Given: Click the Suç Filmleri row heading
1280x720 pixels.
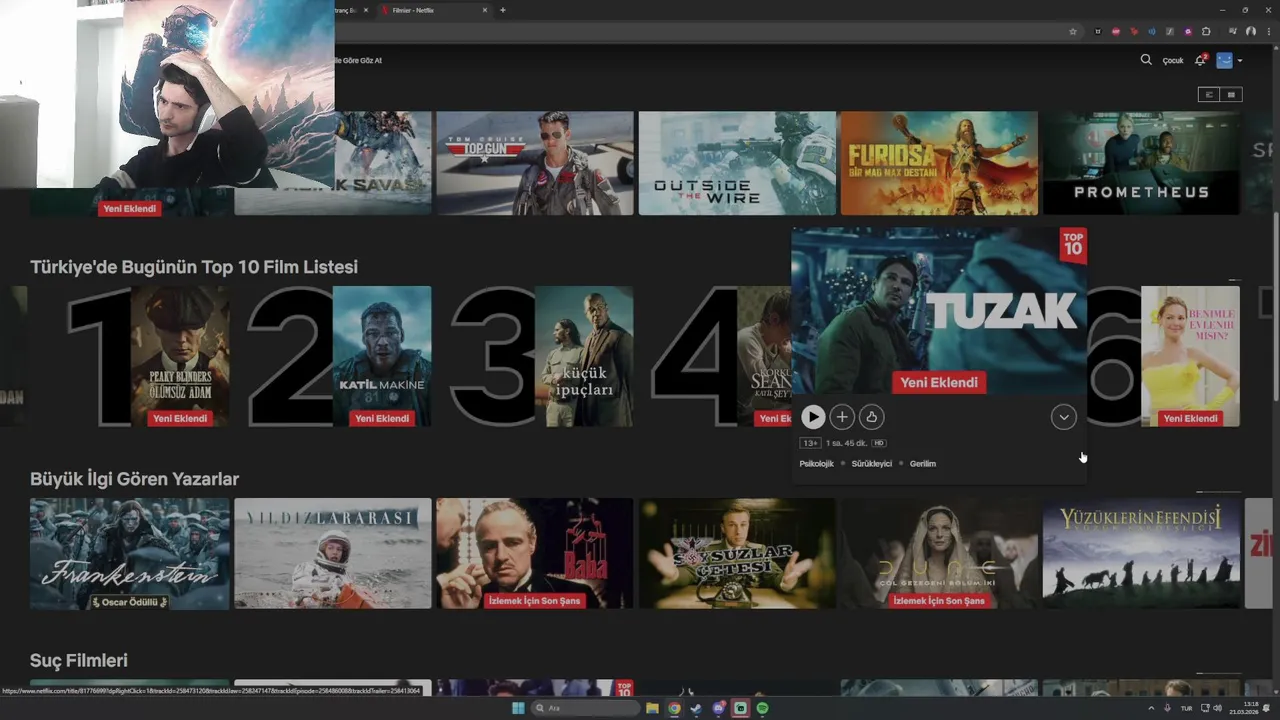Looking at the screenshot, I should pyautogui.click(x=79, y=661).
